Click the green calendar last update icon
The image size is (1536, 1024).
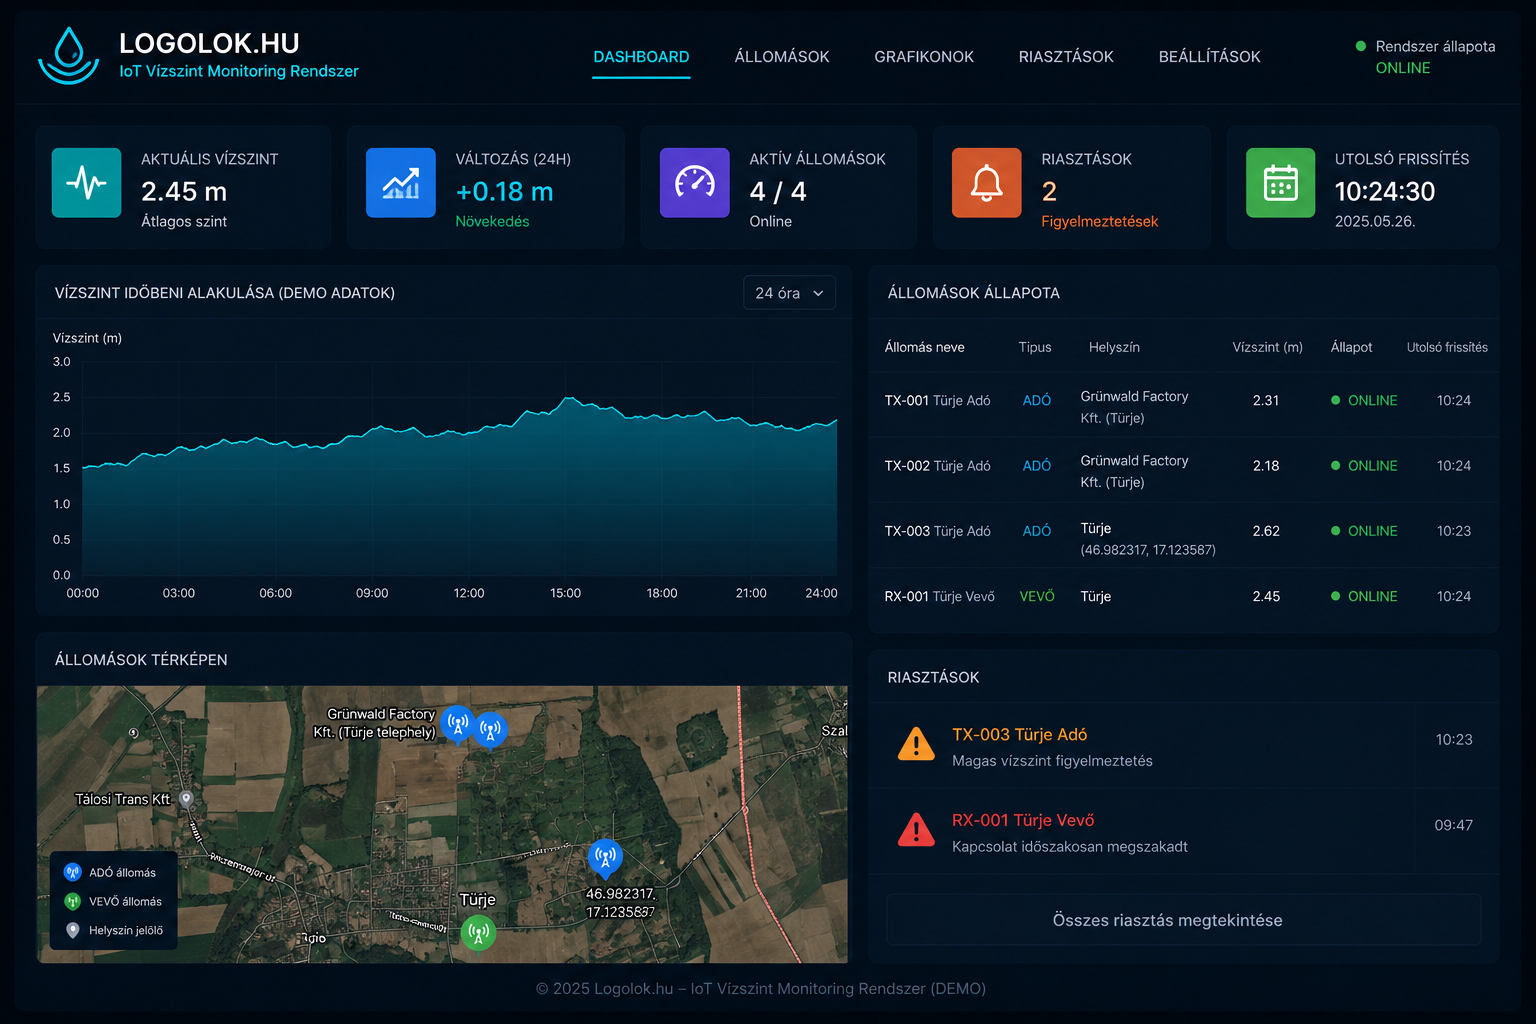tap(1281, 183)
